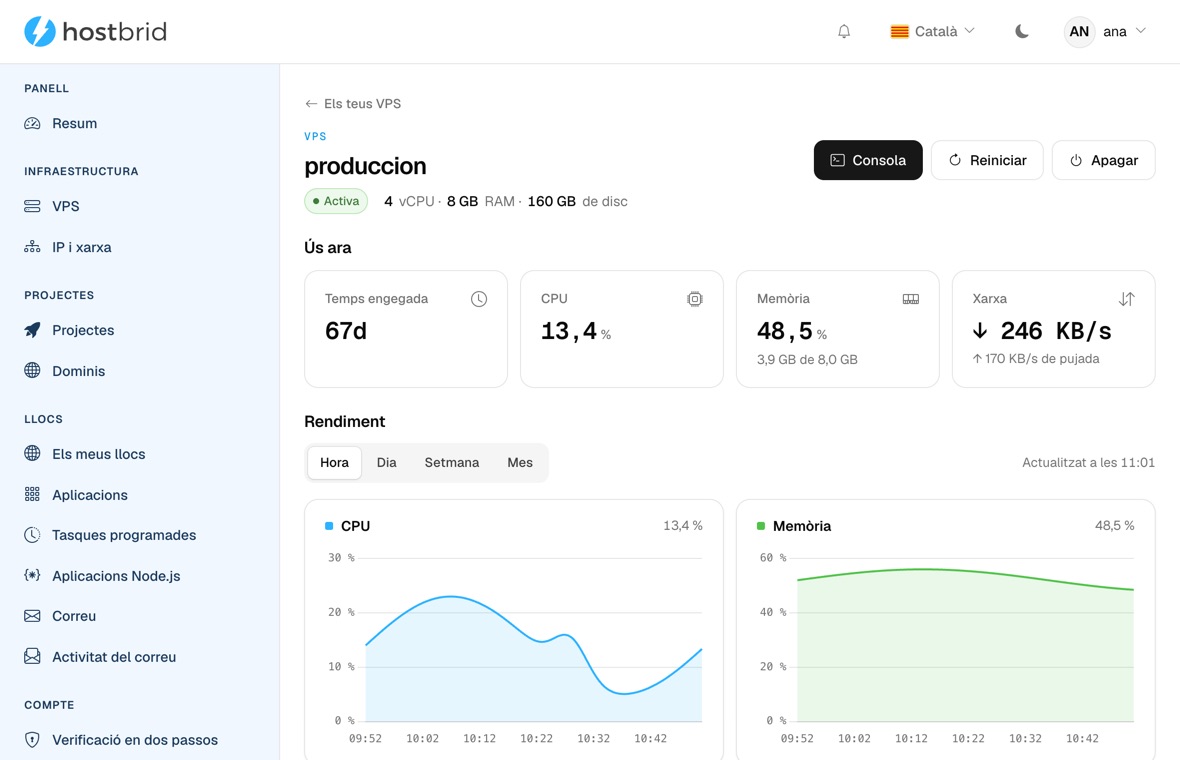Image resolution: width=1180 pixels, height=760 pixels.
Task: Click the VPS server icon in sidebar
Action: (x=32, y=206)
